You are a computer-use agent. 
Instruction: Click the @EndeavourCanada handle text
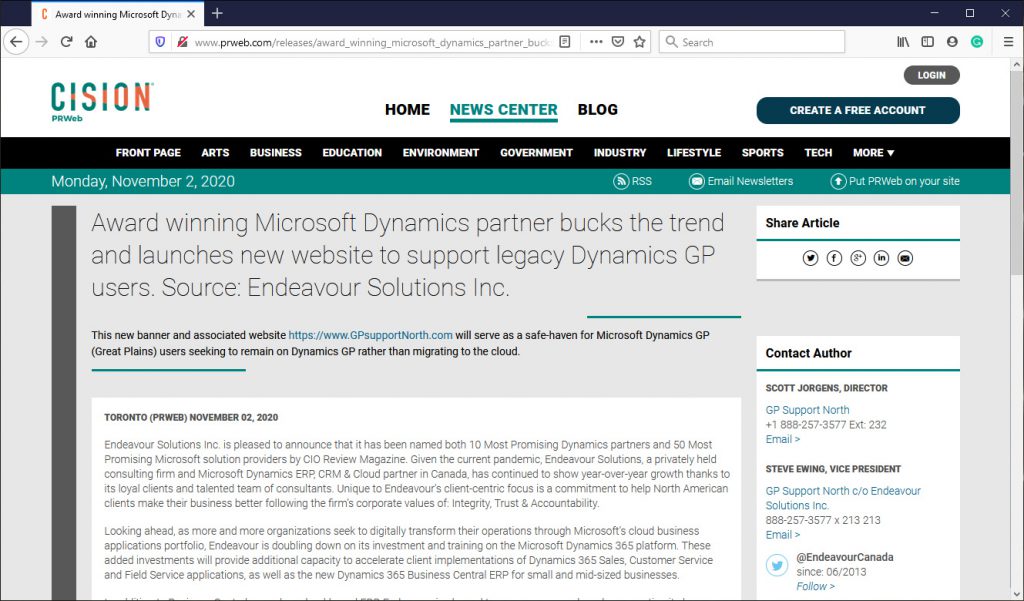point(844,557)
